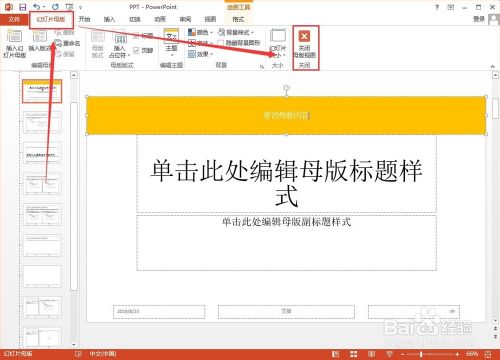Click 母版版式 (Master Layout) icon

[98, 44]
